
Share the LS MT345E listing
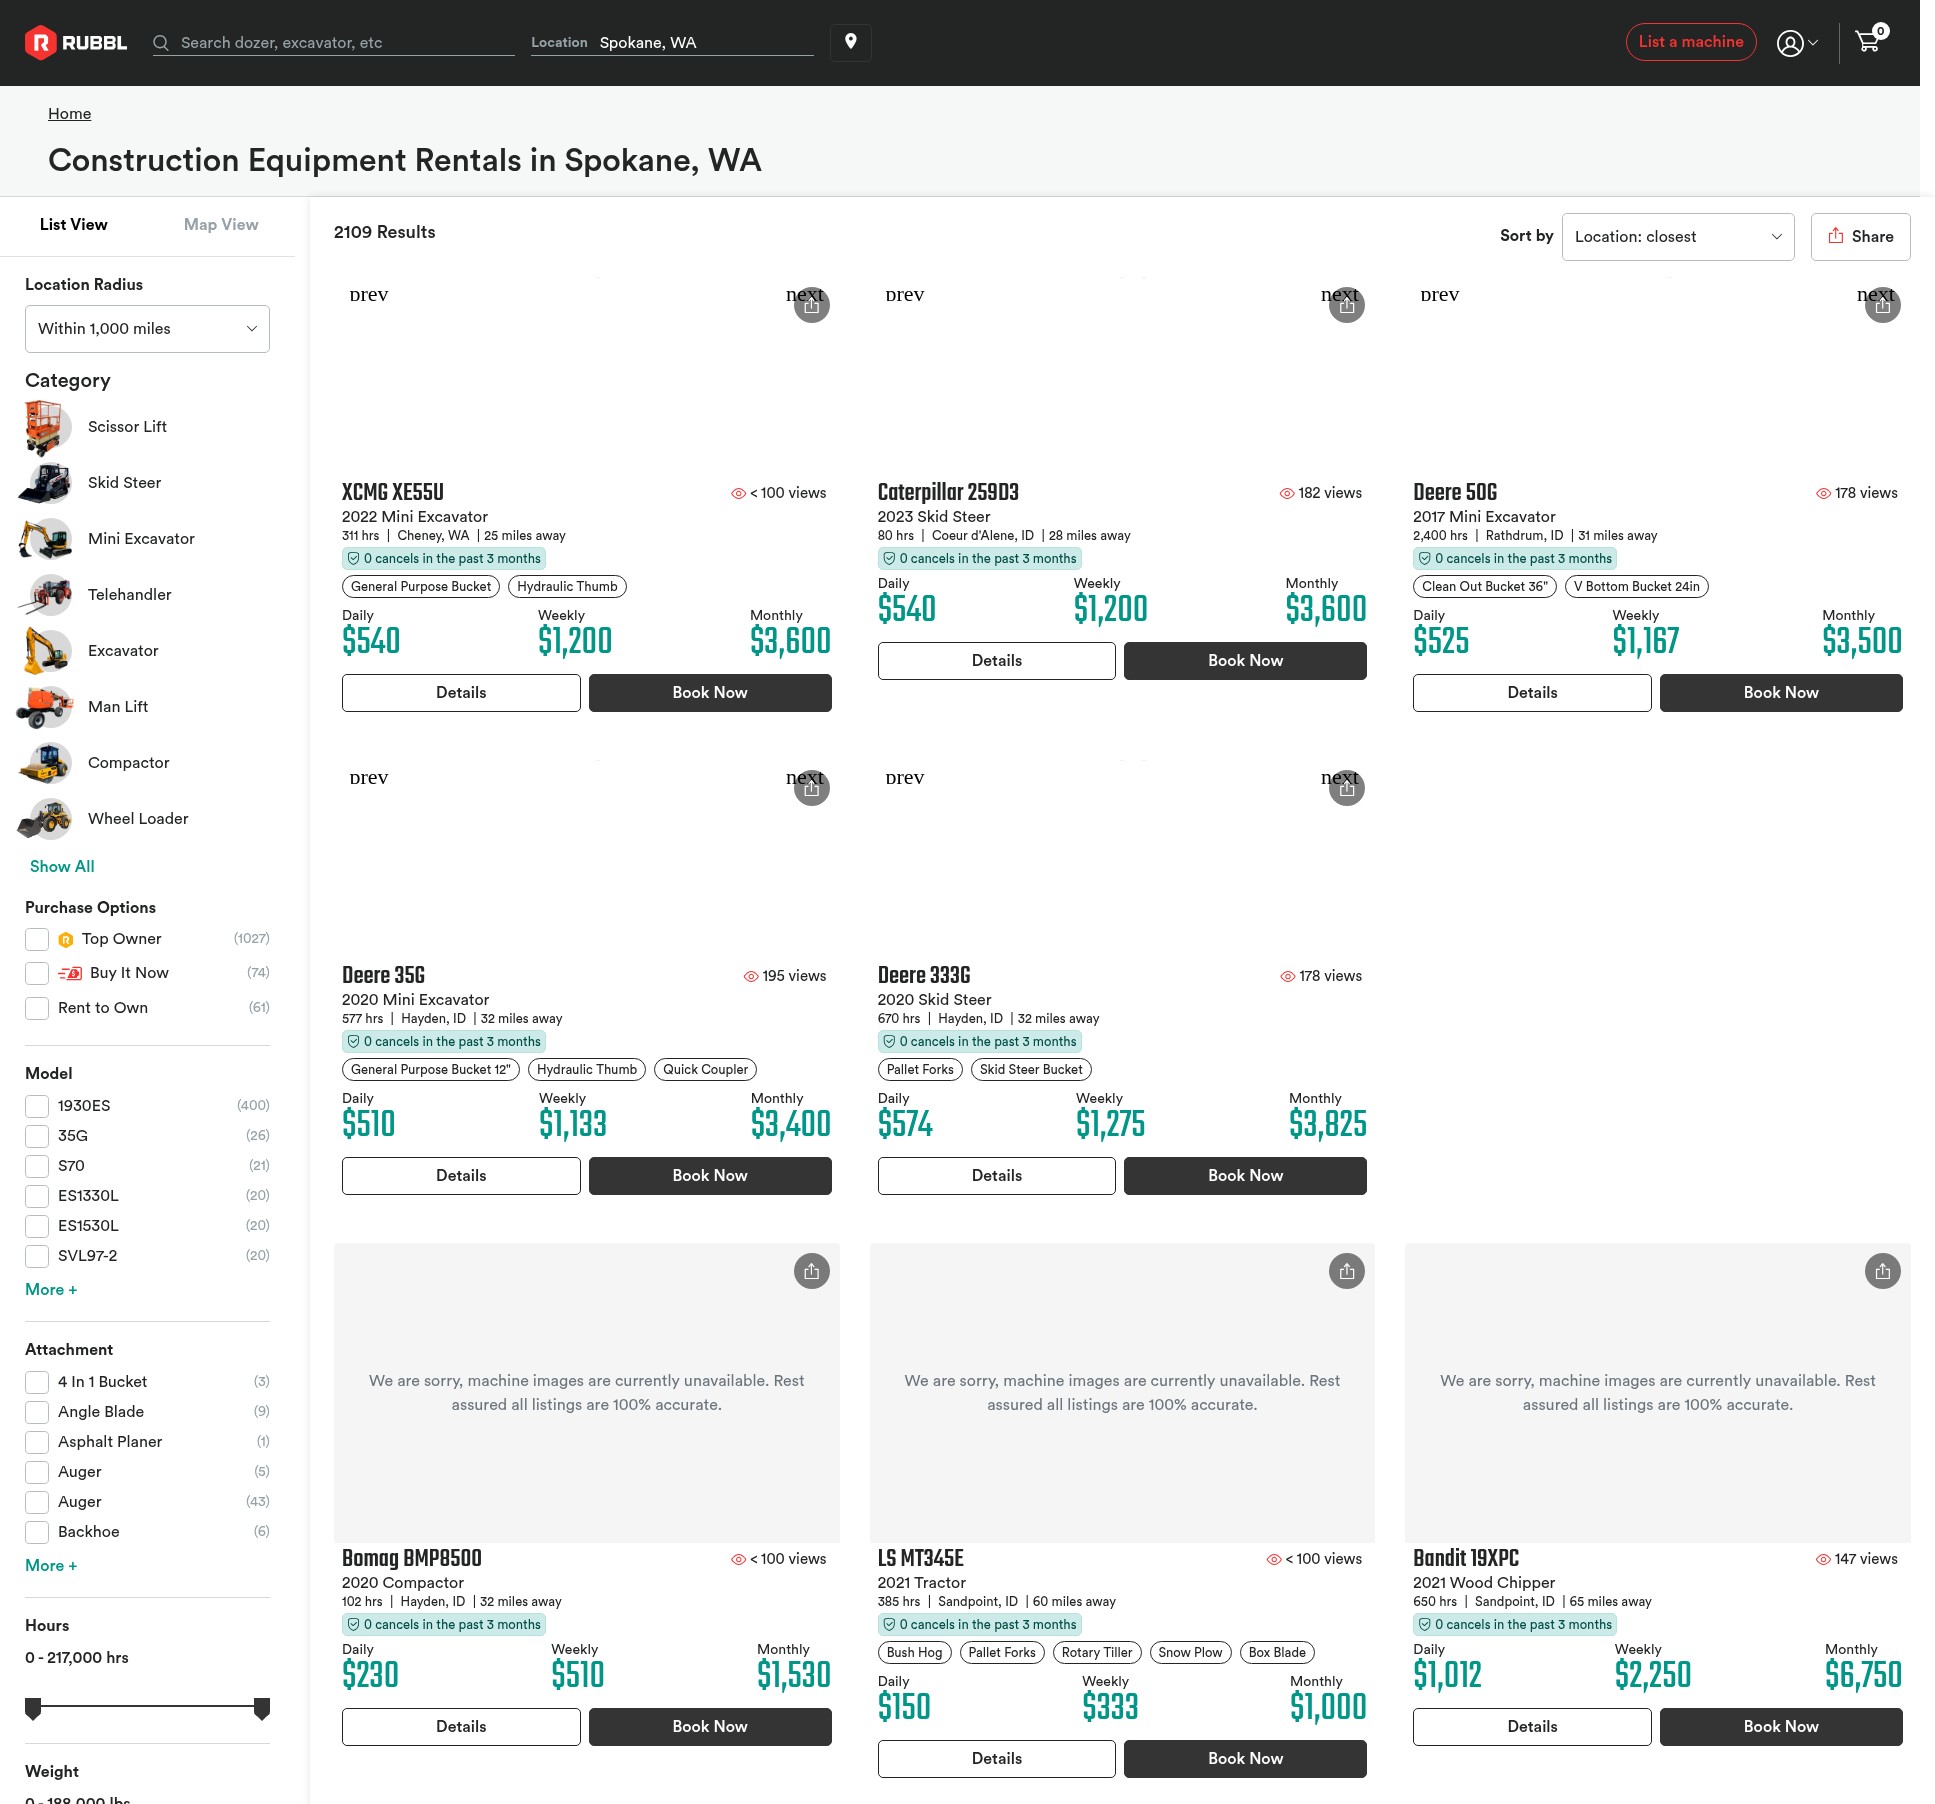1347,1272
